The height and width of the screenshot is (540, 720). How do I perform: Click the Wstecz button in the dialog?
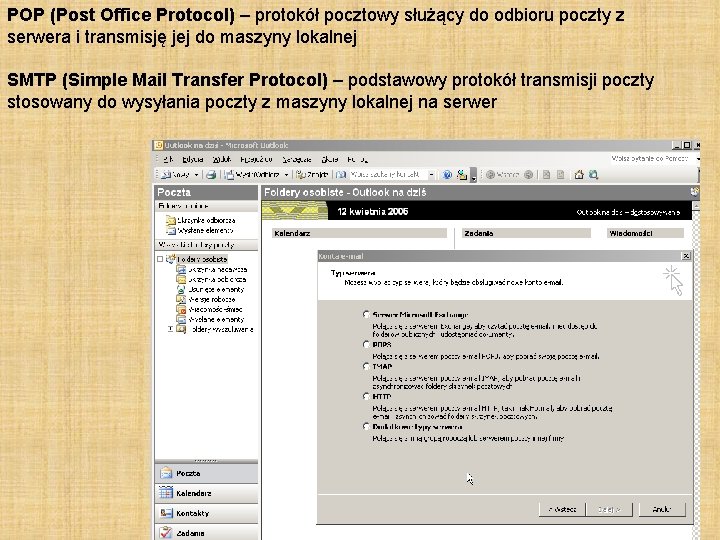tap(562, 509)
